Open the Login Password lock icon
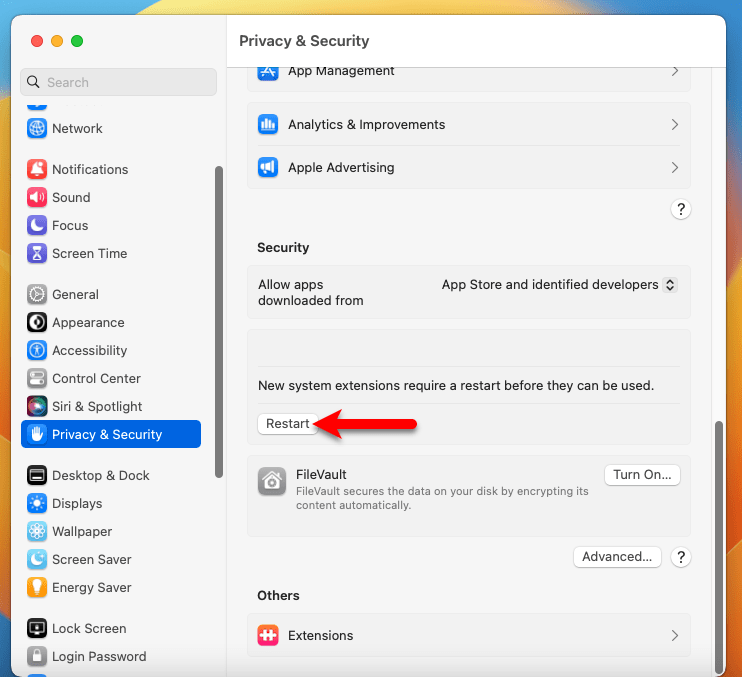The image size is (742, 677). coord(37,656)
